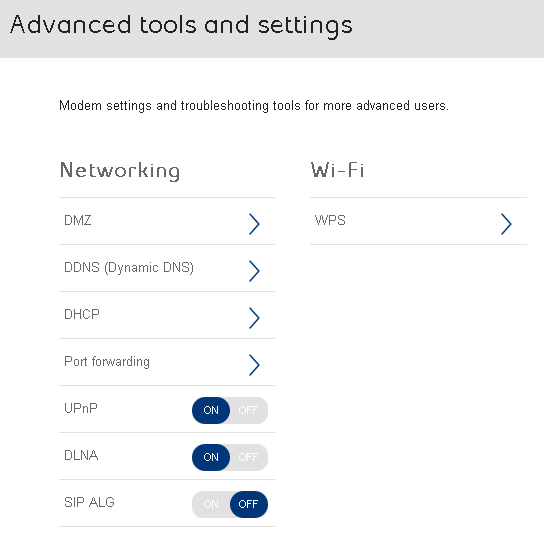Click the Networking section heading

click(120, 171)
